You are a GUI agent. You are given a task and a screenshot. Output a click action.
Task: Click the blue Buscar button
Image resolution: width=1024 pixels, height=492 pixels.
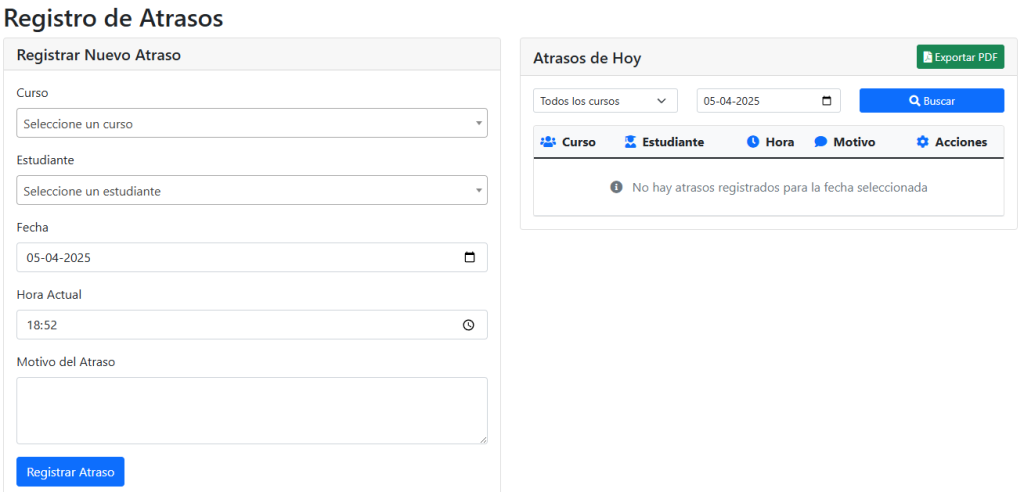pos(931,101)
